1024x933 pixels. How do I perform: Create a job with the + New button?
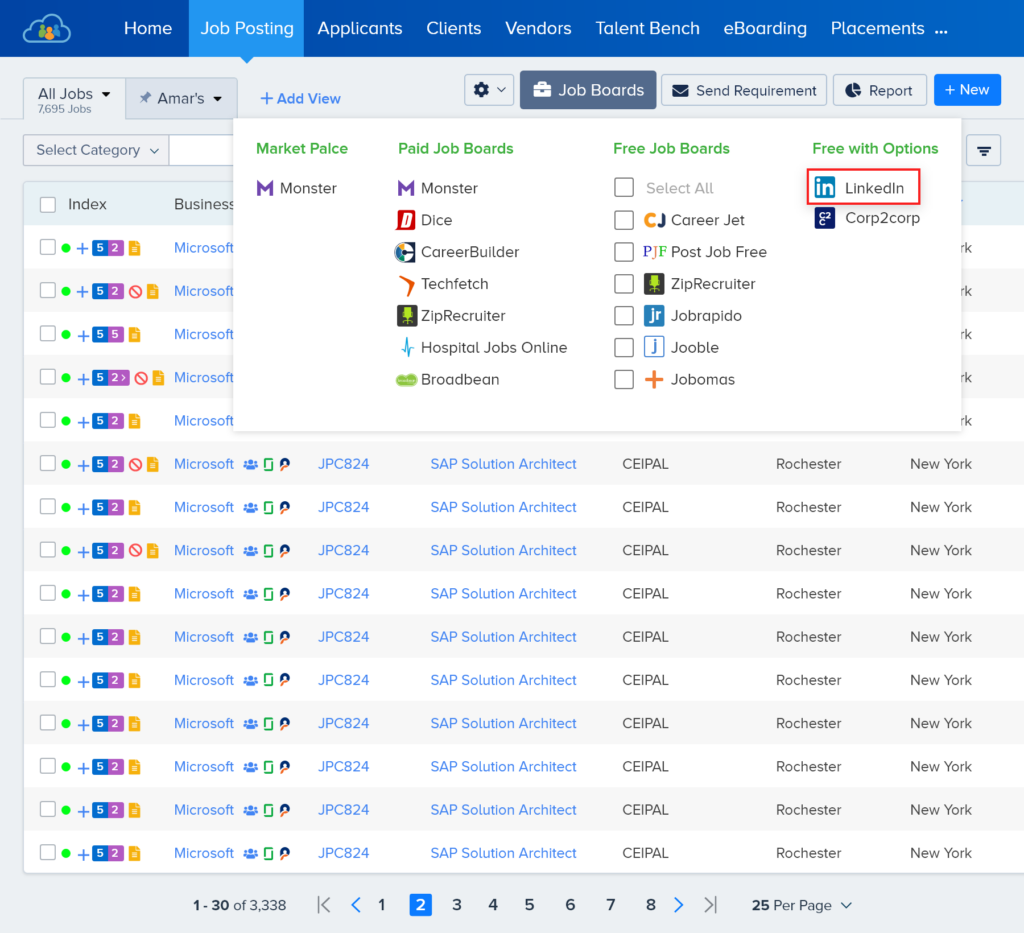tap(967, 90)
